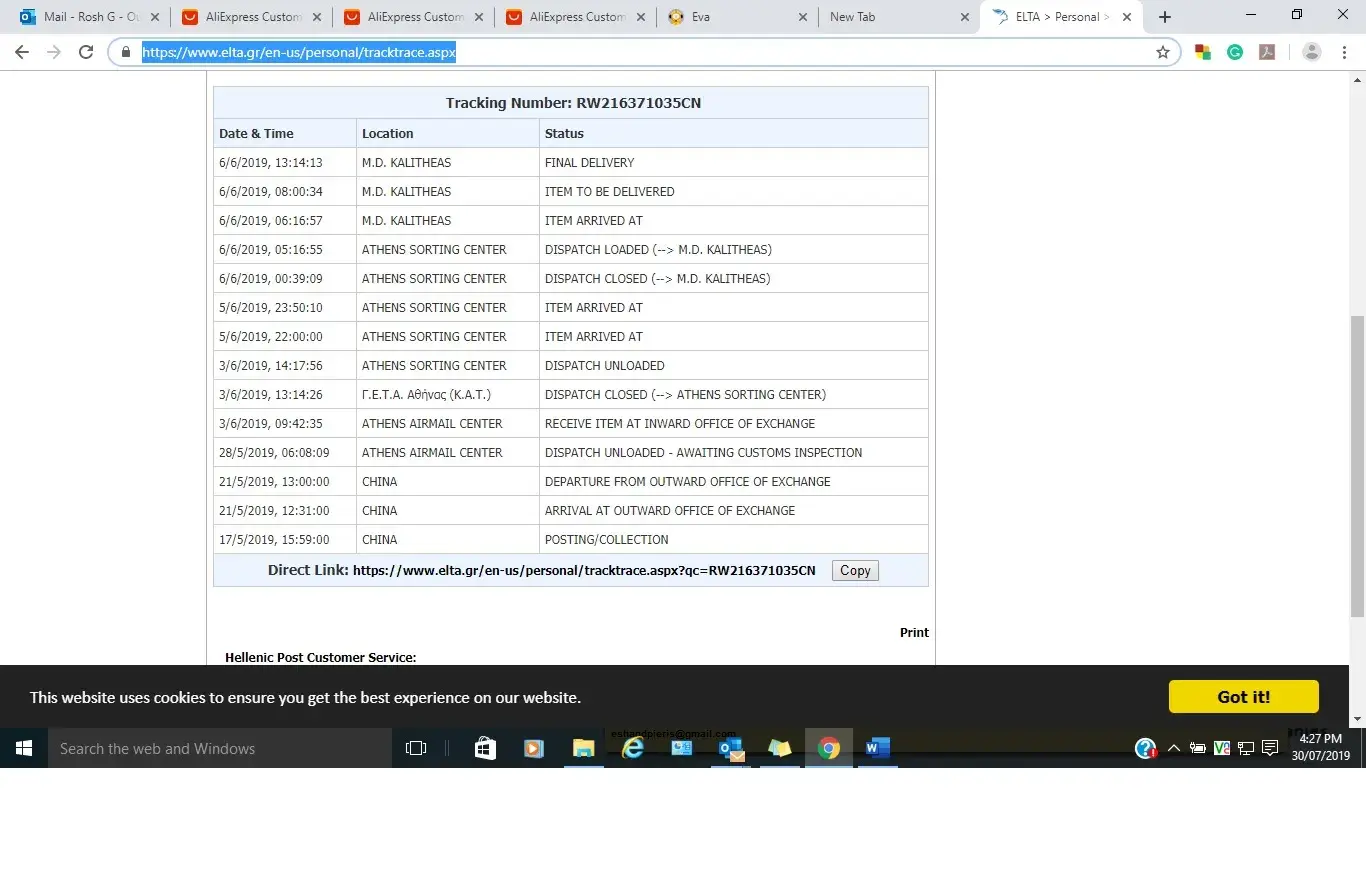Bookmark this page with the star icon

tap(1162, 52)
